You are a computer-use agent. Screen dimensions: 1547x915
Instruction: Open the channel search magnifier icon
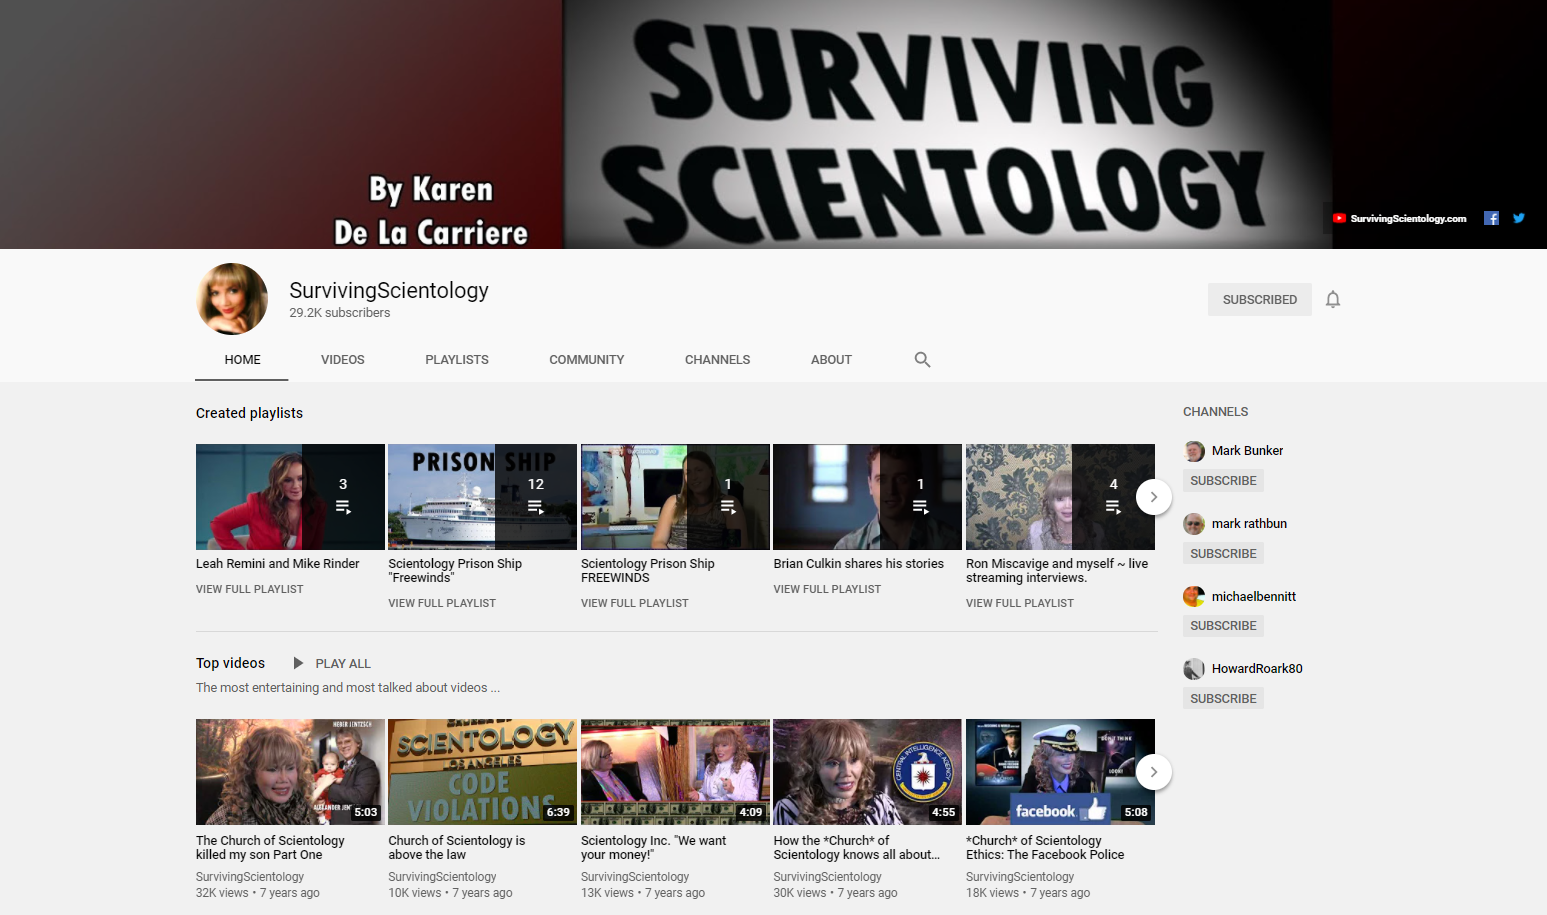point(922,360)
